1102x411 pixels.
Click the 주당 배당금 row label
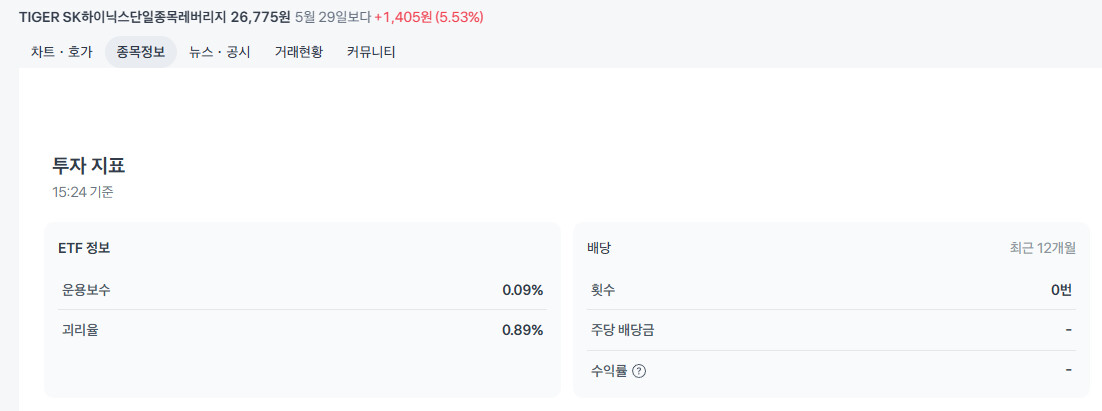pos(623,330)
